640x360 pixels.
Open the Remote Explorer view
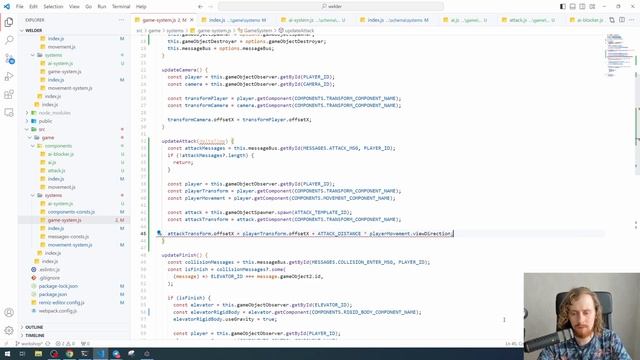pos(9,112)
